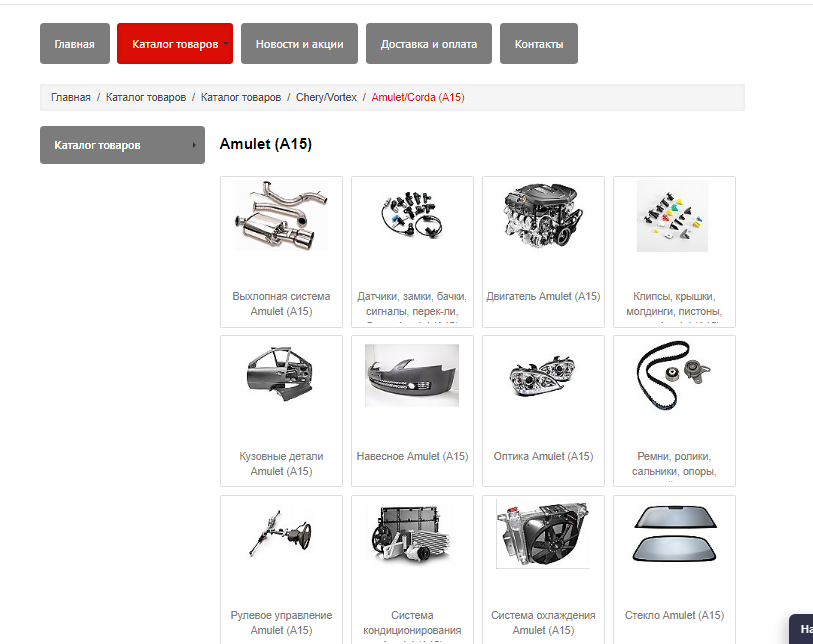Click the headlights product image

click(x=543, y=375)
